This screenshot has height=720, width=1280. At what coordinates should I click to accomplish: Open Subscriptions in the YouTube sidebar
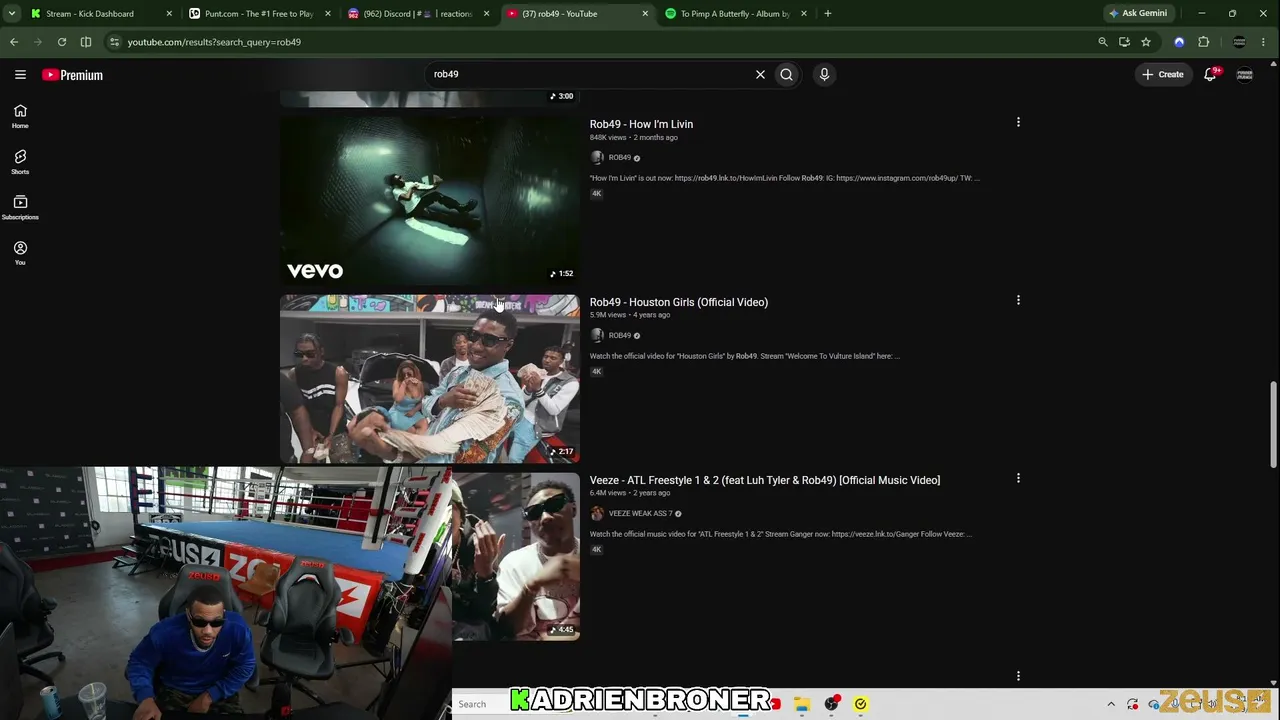[20, 207]
